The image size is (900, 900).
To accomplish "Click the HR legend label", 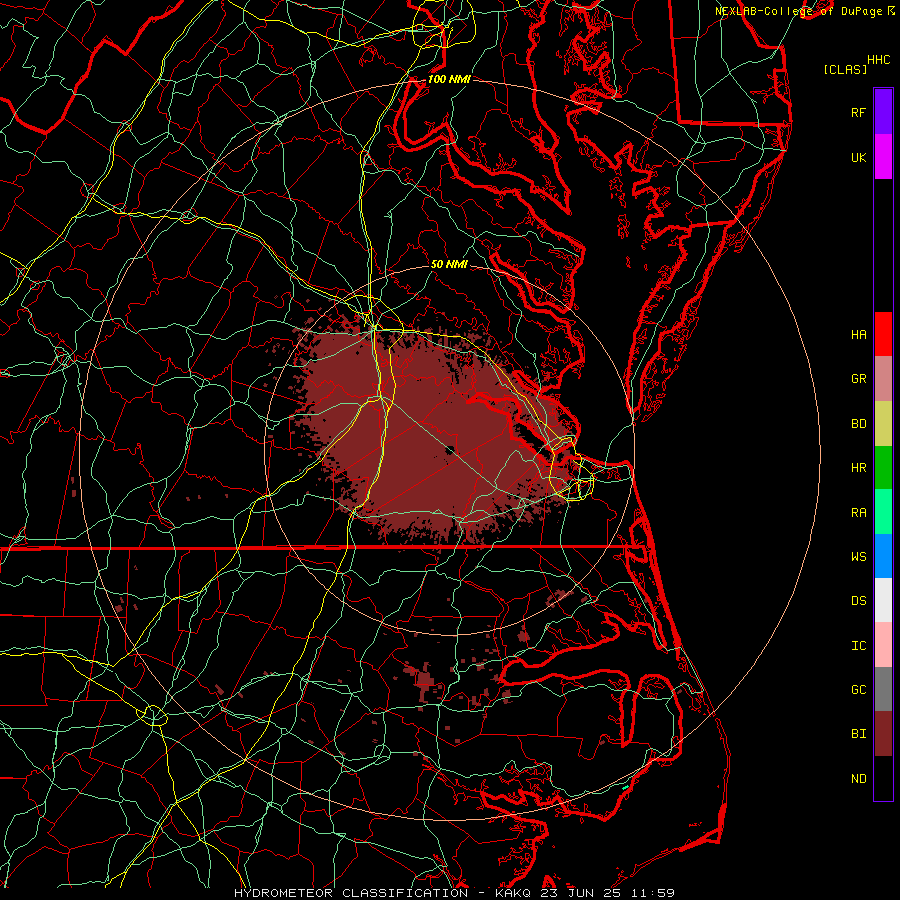I will (859, 468).
